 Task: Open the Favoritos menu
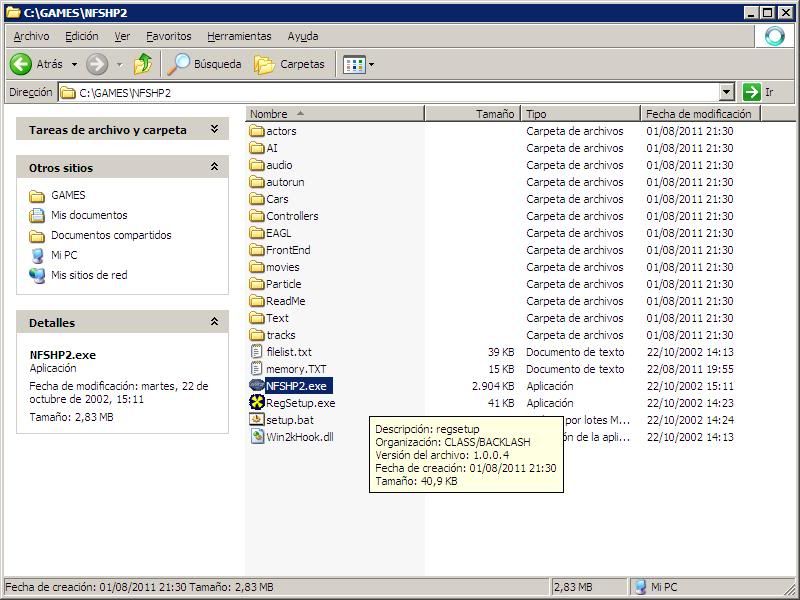pyautogui.click(x=168, y=36)
